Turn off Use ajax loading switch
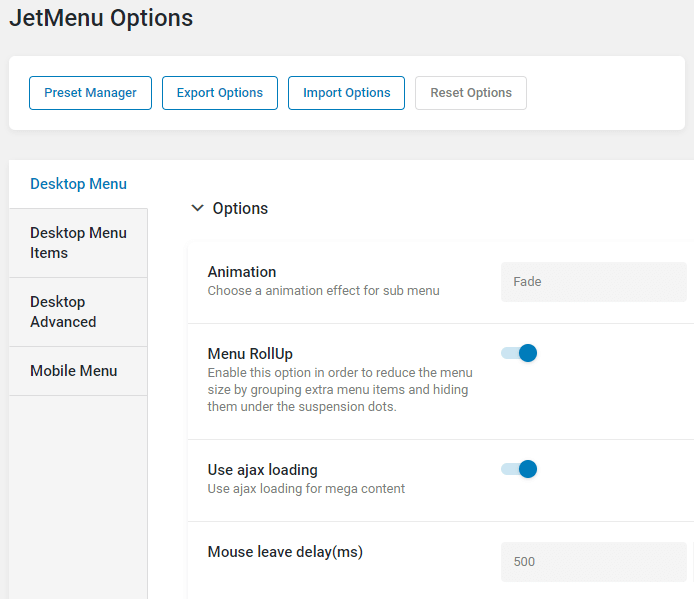694x599 pixels. [519, 469]
